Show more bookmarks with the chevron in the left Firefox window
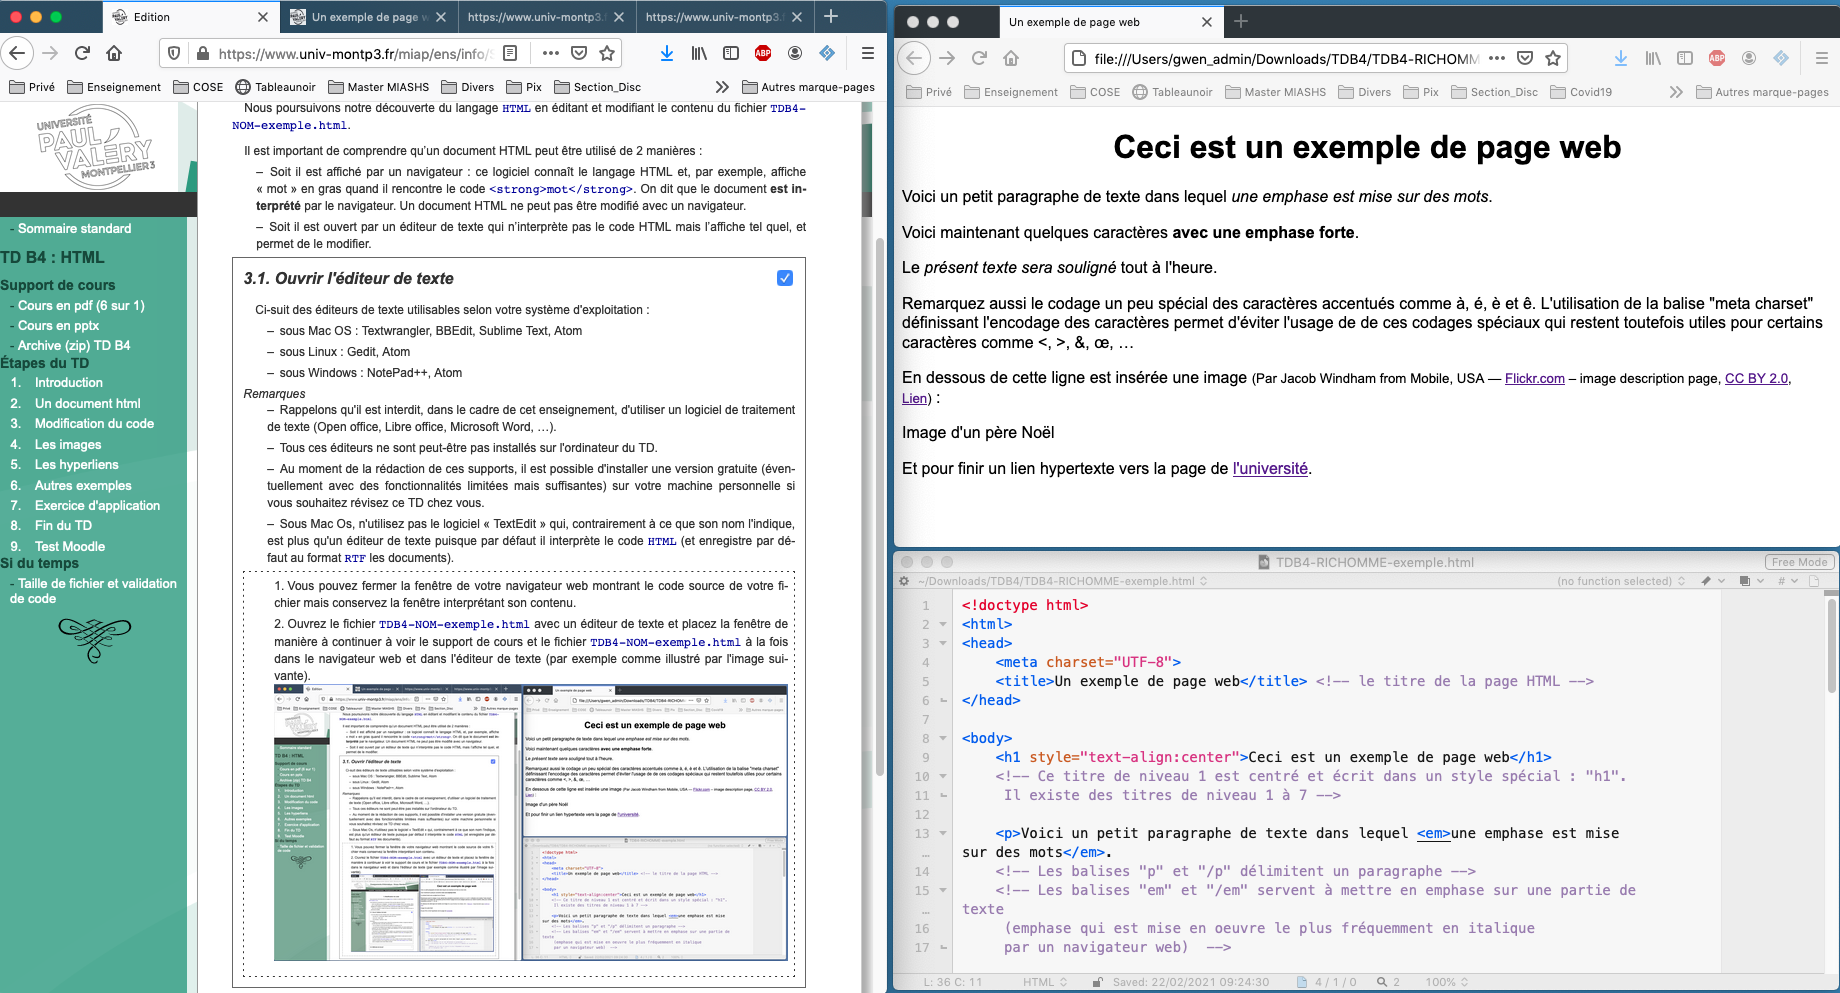 pos(722,87)
